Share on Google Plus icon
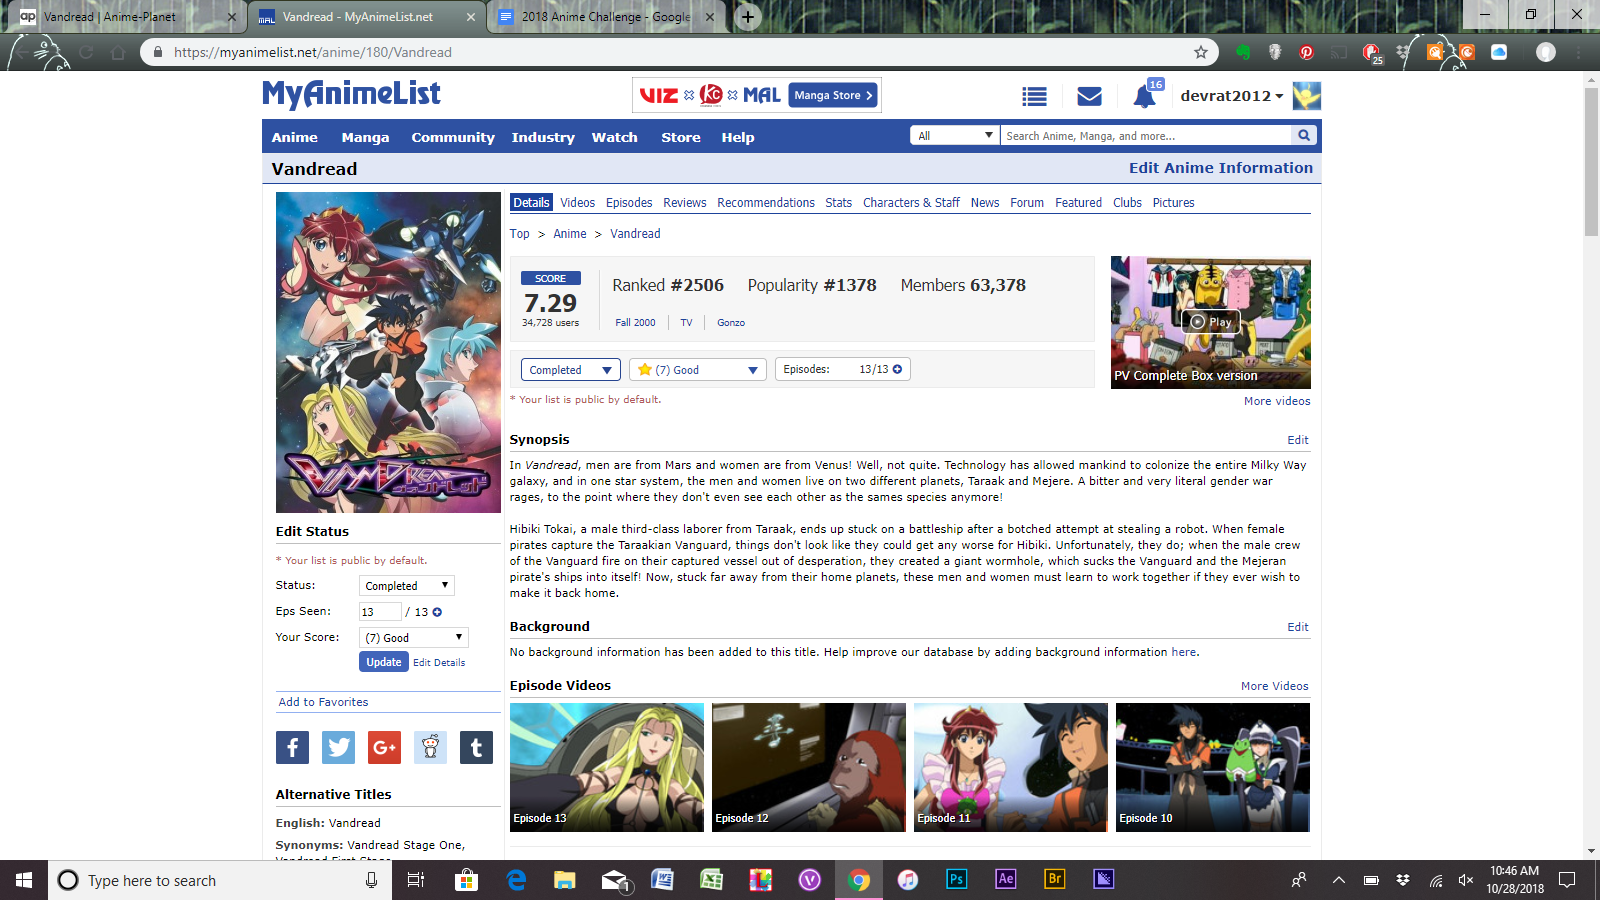Viewport: 1600px width, 900px height. pyautogui.click(x=384, y=747)
